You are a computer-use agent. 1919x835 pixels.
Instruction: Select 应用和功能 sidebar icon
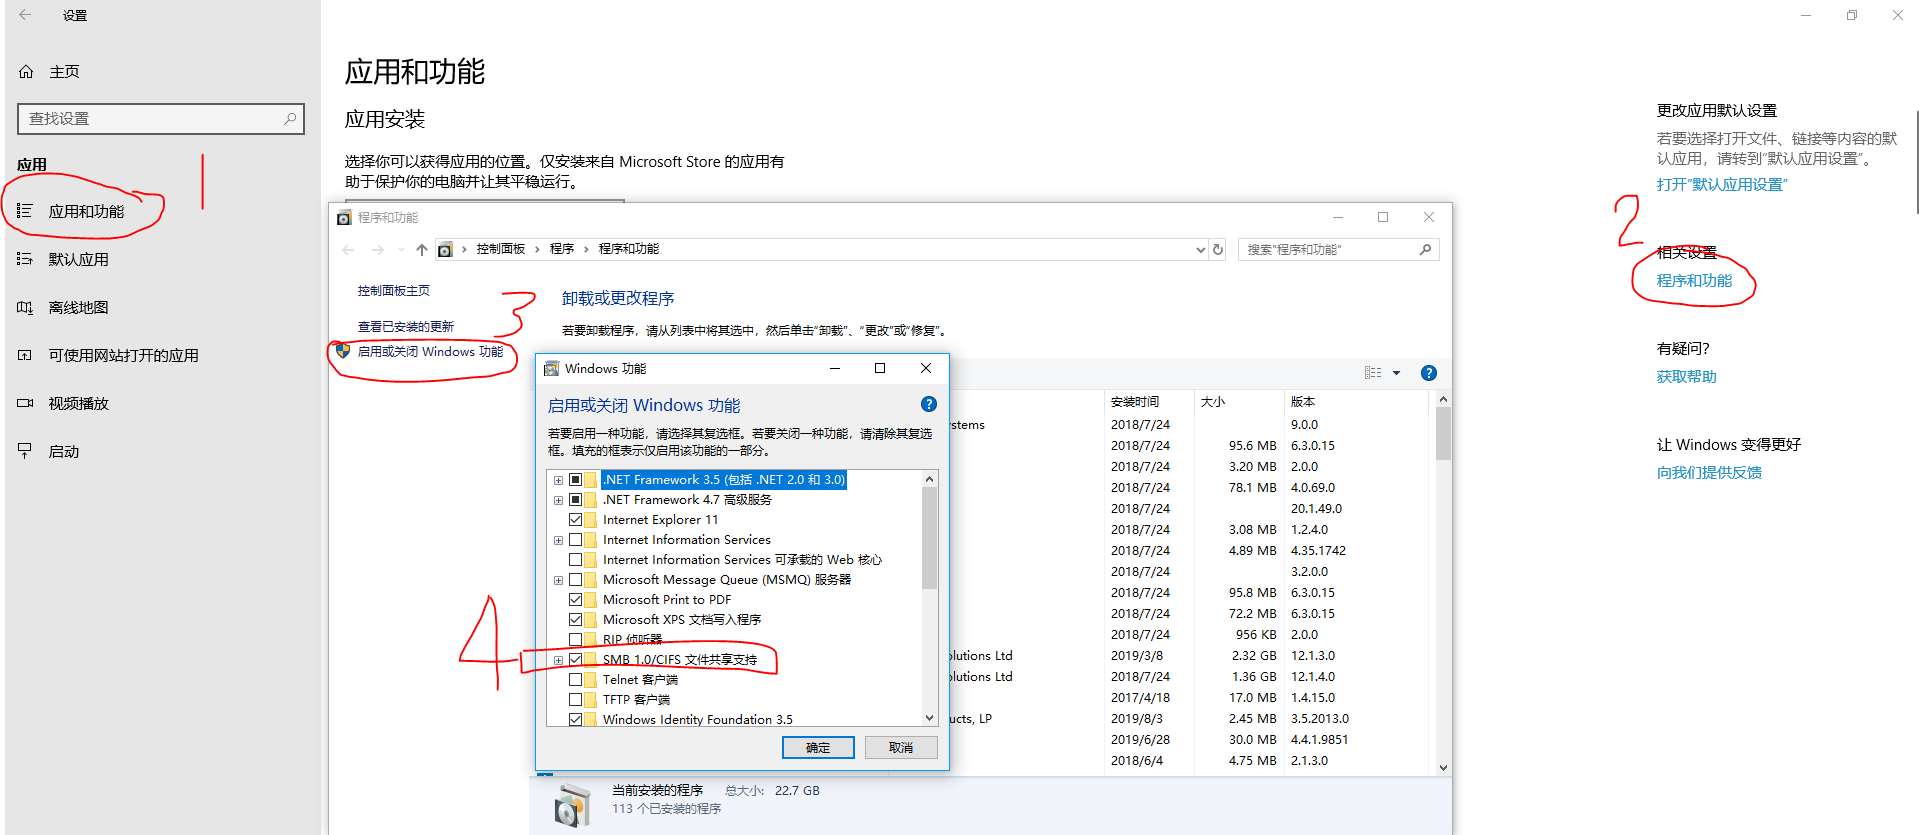(25, 211)
